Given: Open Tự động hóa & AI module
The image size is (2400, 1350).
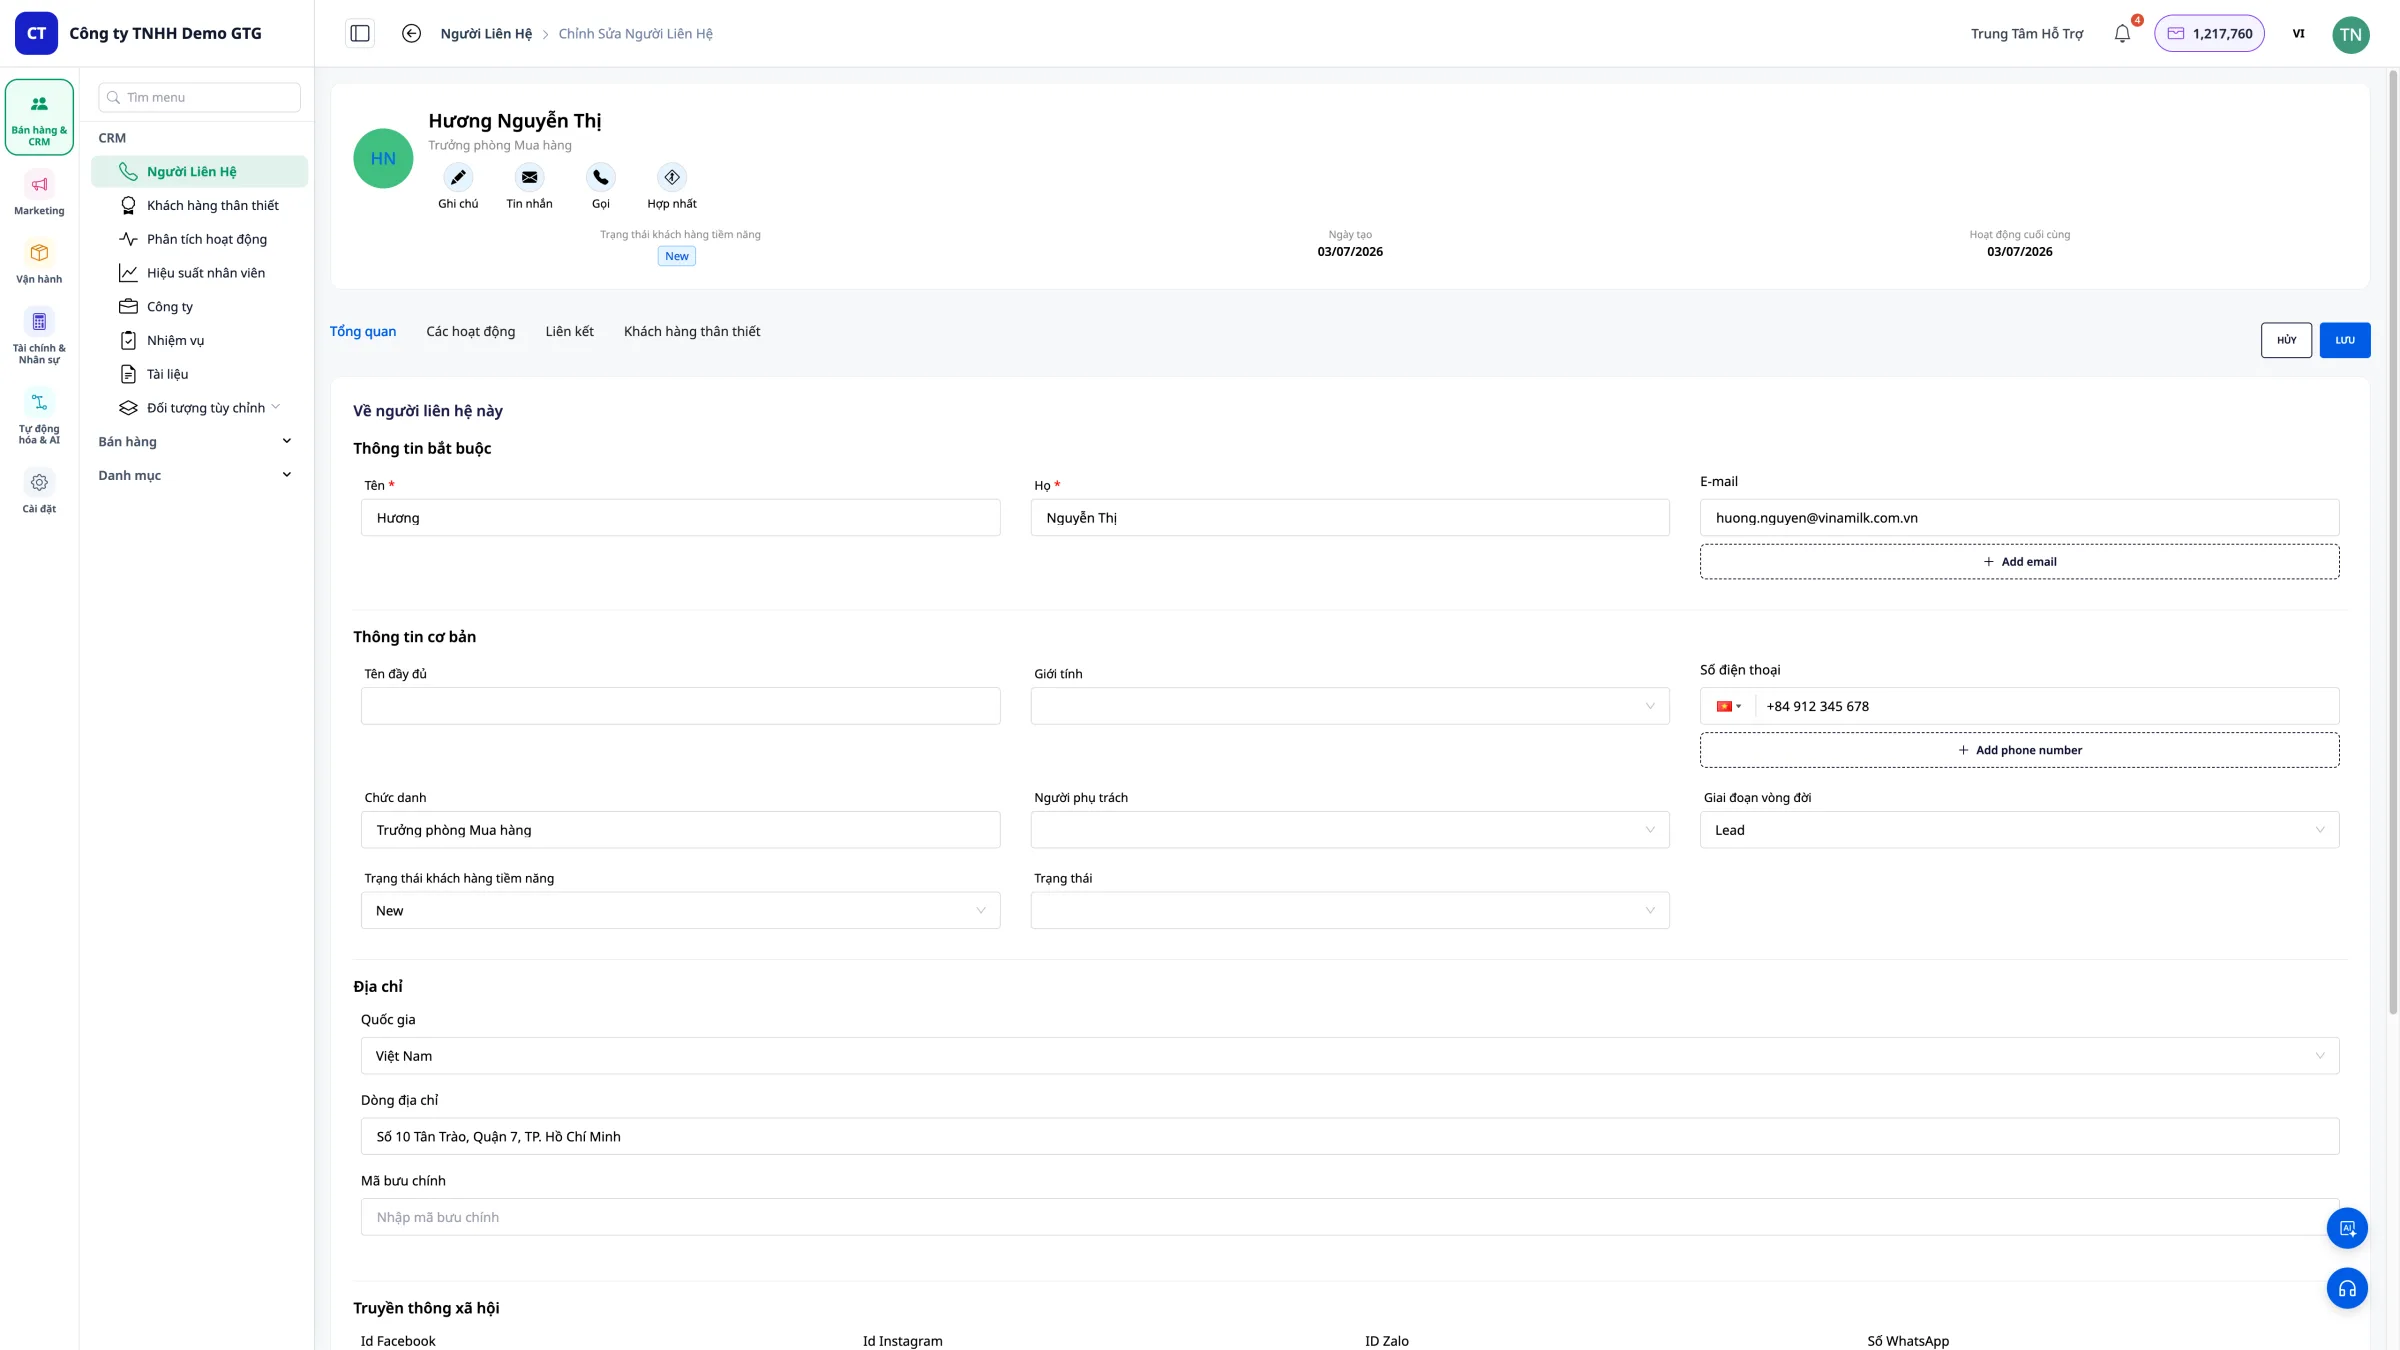Looking at the screenshot, I should point(39,418).
